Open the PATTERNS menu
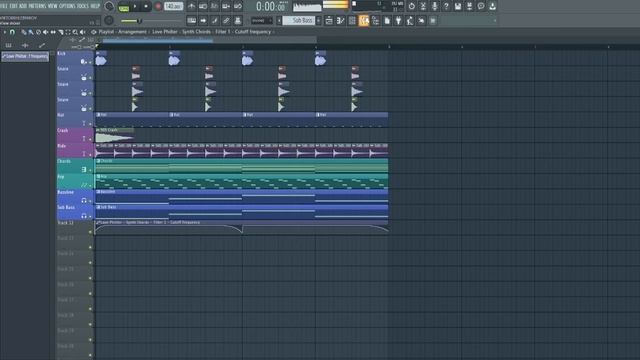Screen dimensions: 640x360 point(37,6)
